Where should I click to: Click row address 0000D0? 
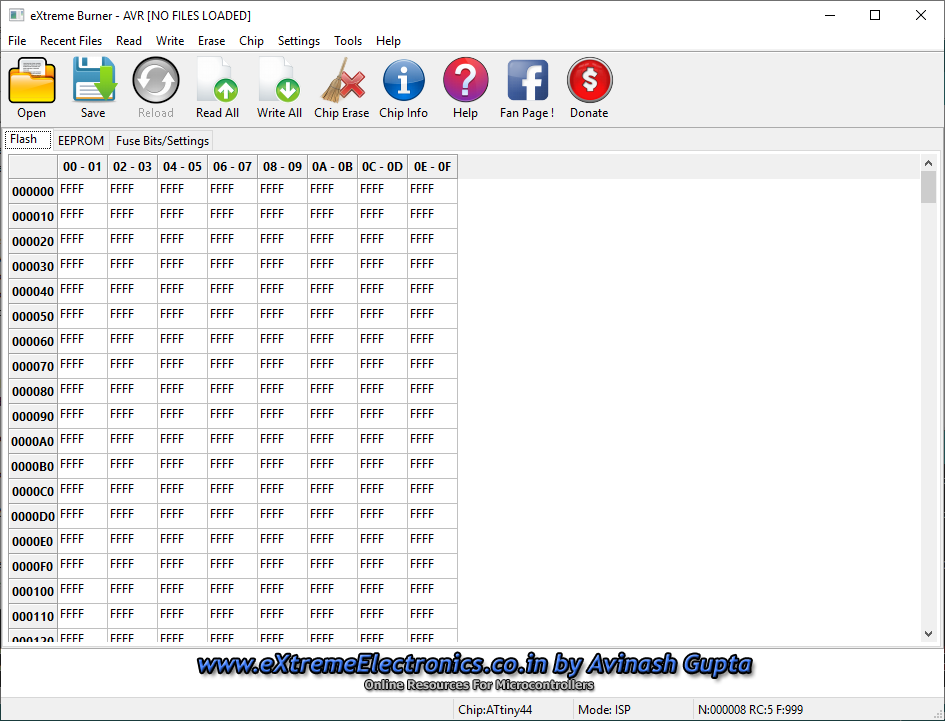[33, 517]
